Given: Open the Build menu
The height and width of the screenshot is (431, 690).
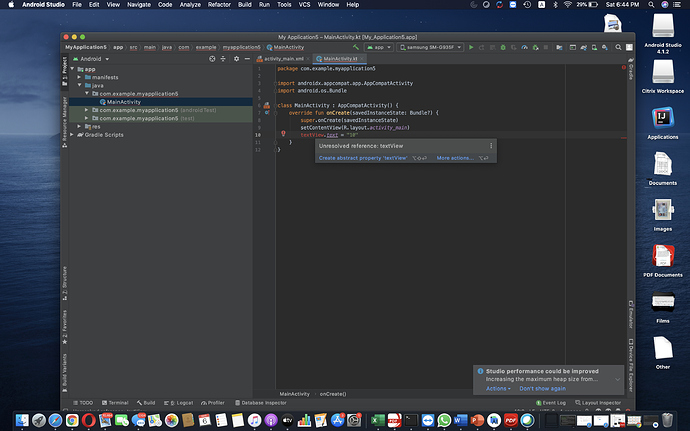Looking at the screenshot, I should (245, 4).
